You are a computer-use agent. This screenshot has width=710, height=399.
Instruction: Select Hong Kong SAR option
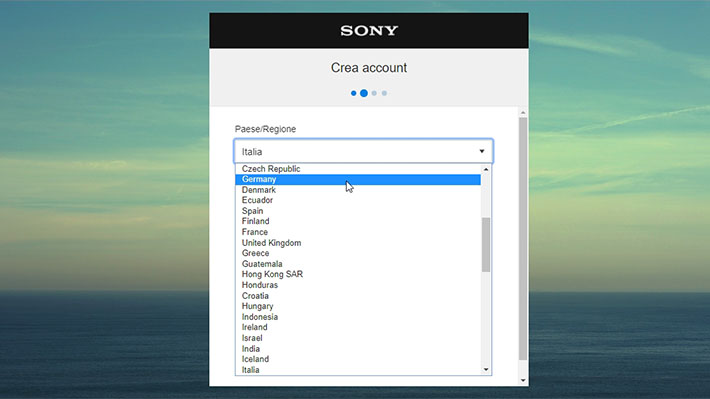(x=358, y=274)
